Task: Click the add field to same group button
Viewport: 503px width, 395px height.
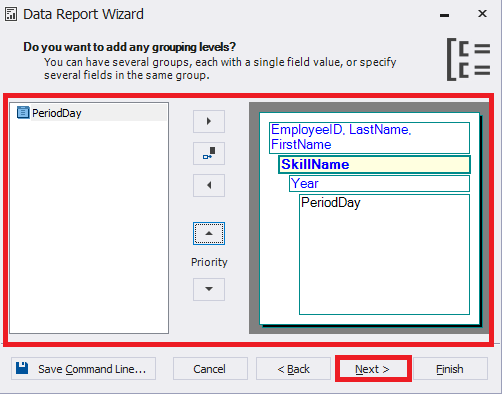Action: click(x=209, y=153)
